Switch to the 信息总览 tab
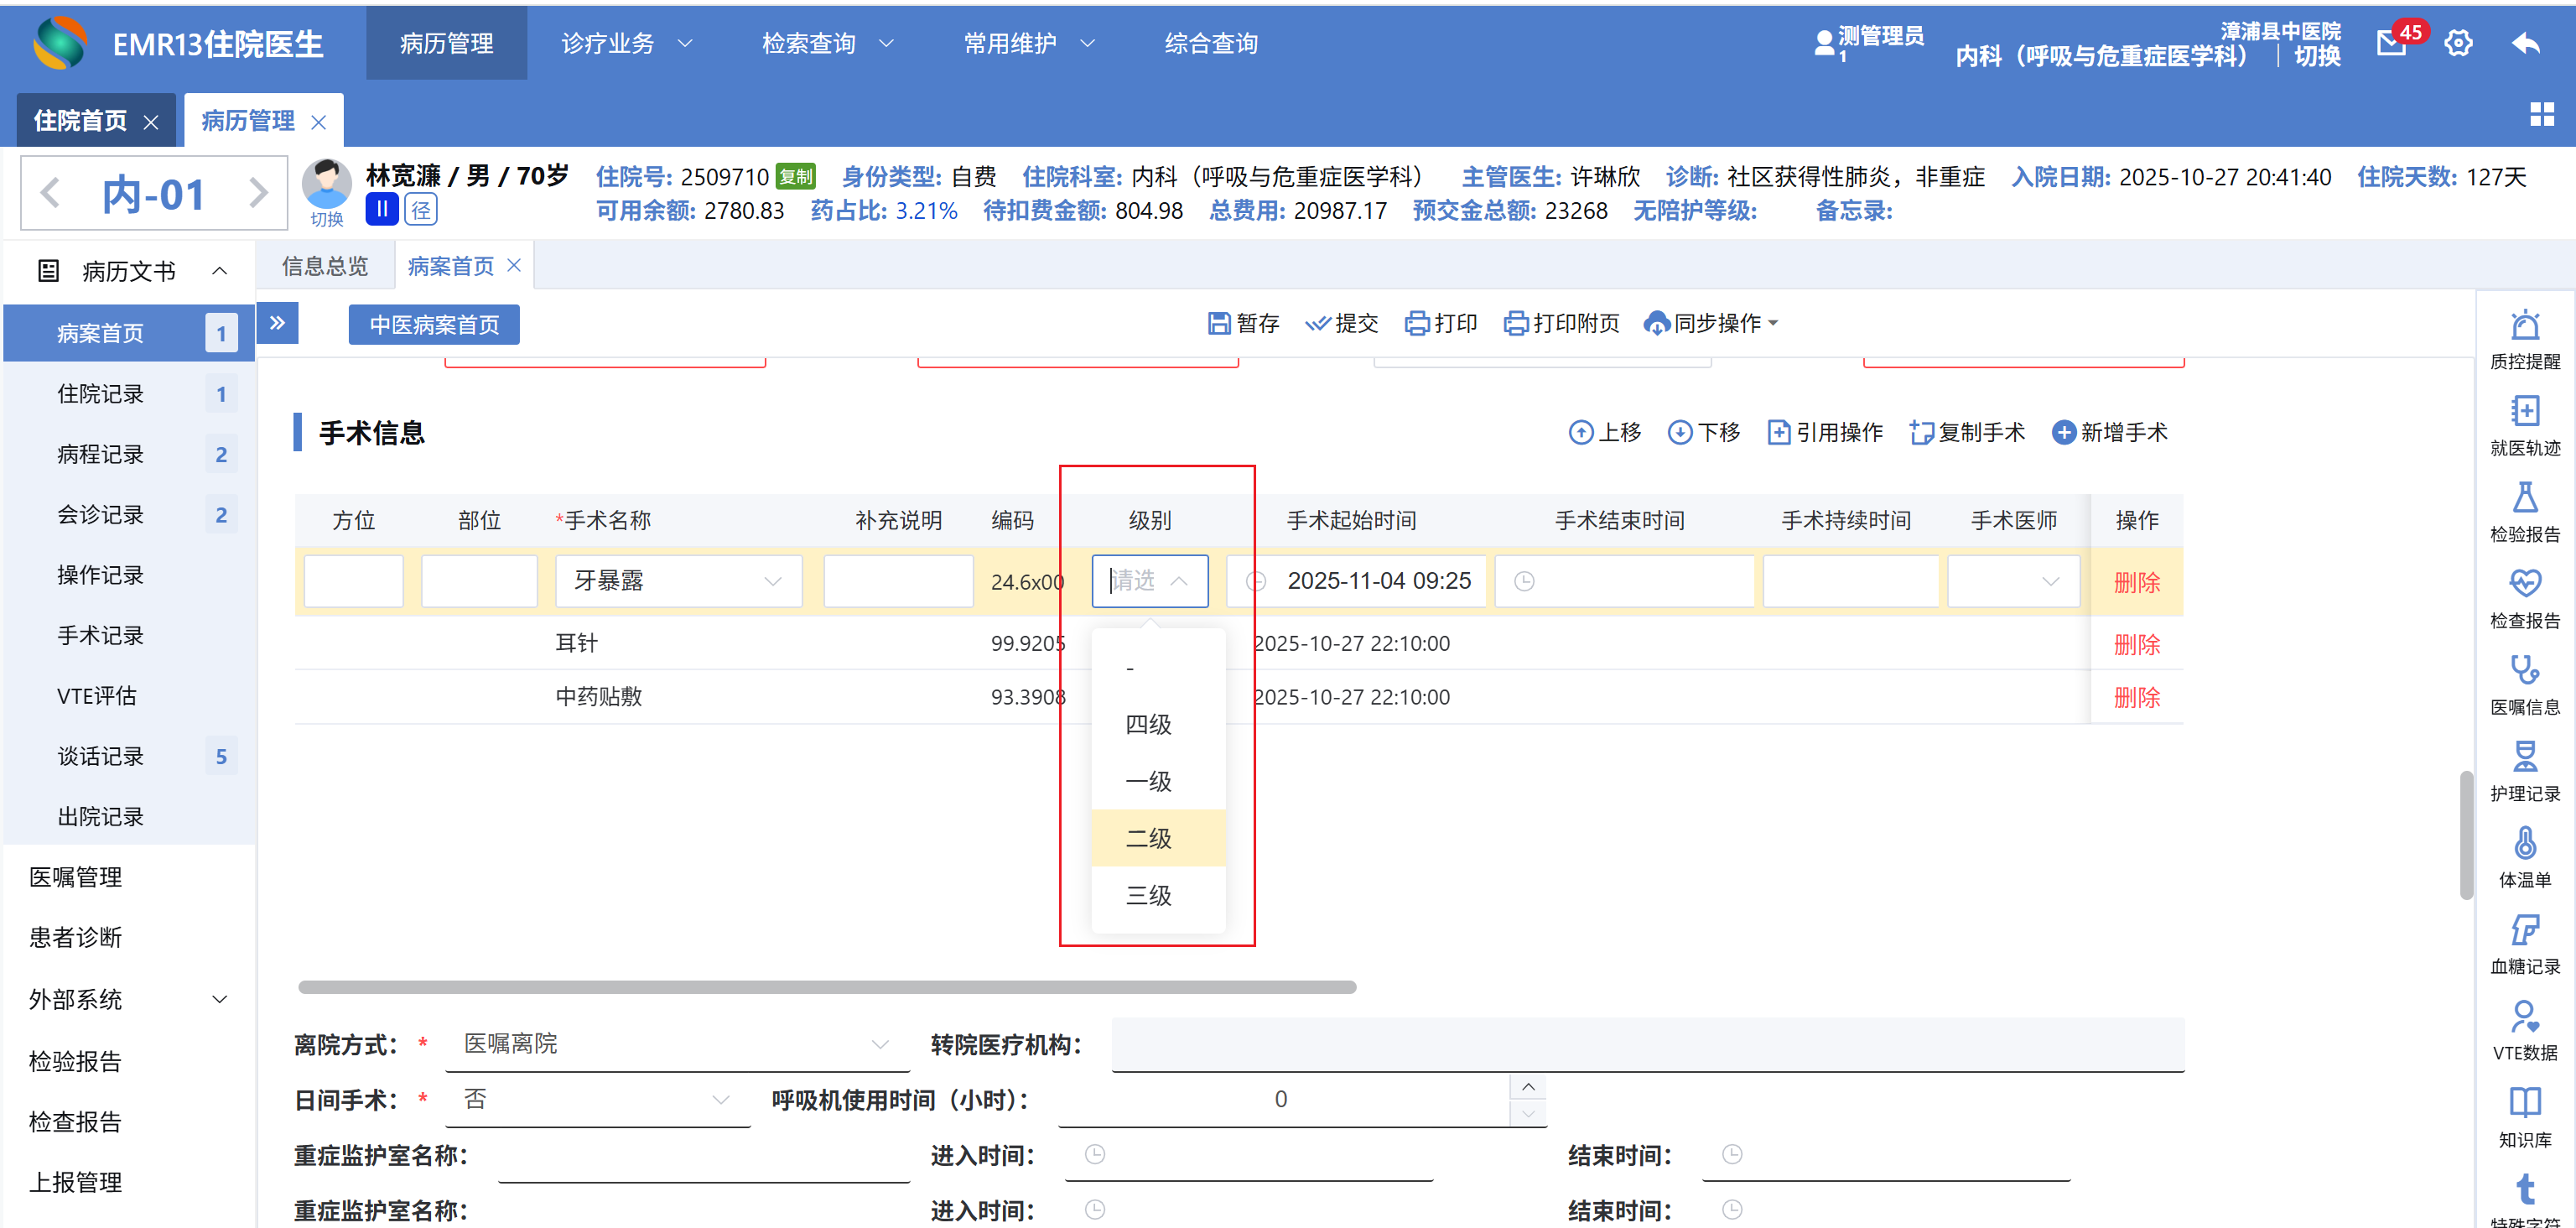This screenshot has height=1228, width=2576. 324,266
